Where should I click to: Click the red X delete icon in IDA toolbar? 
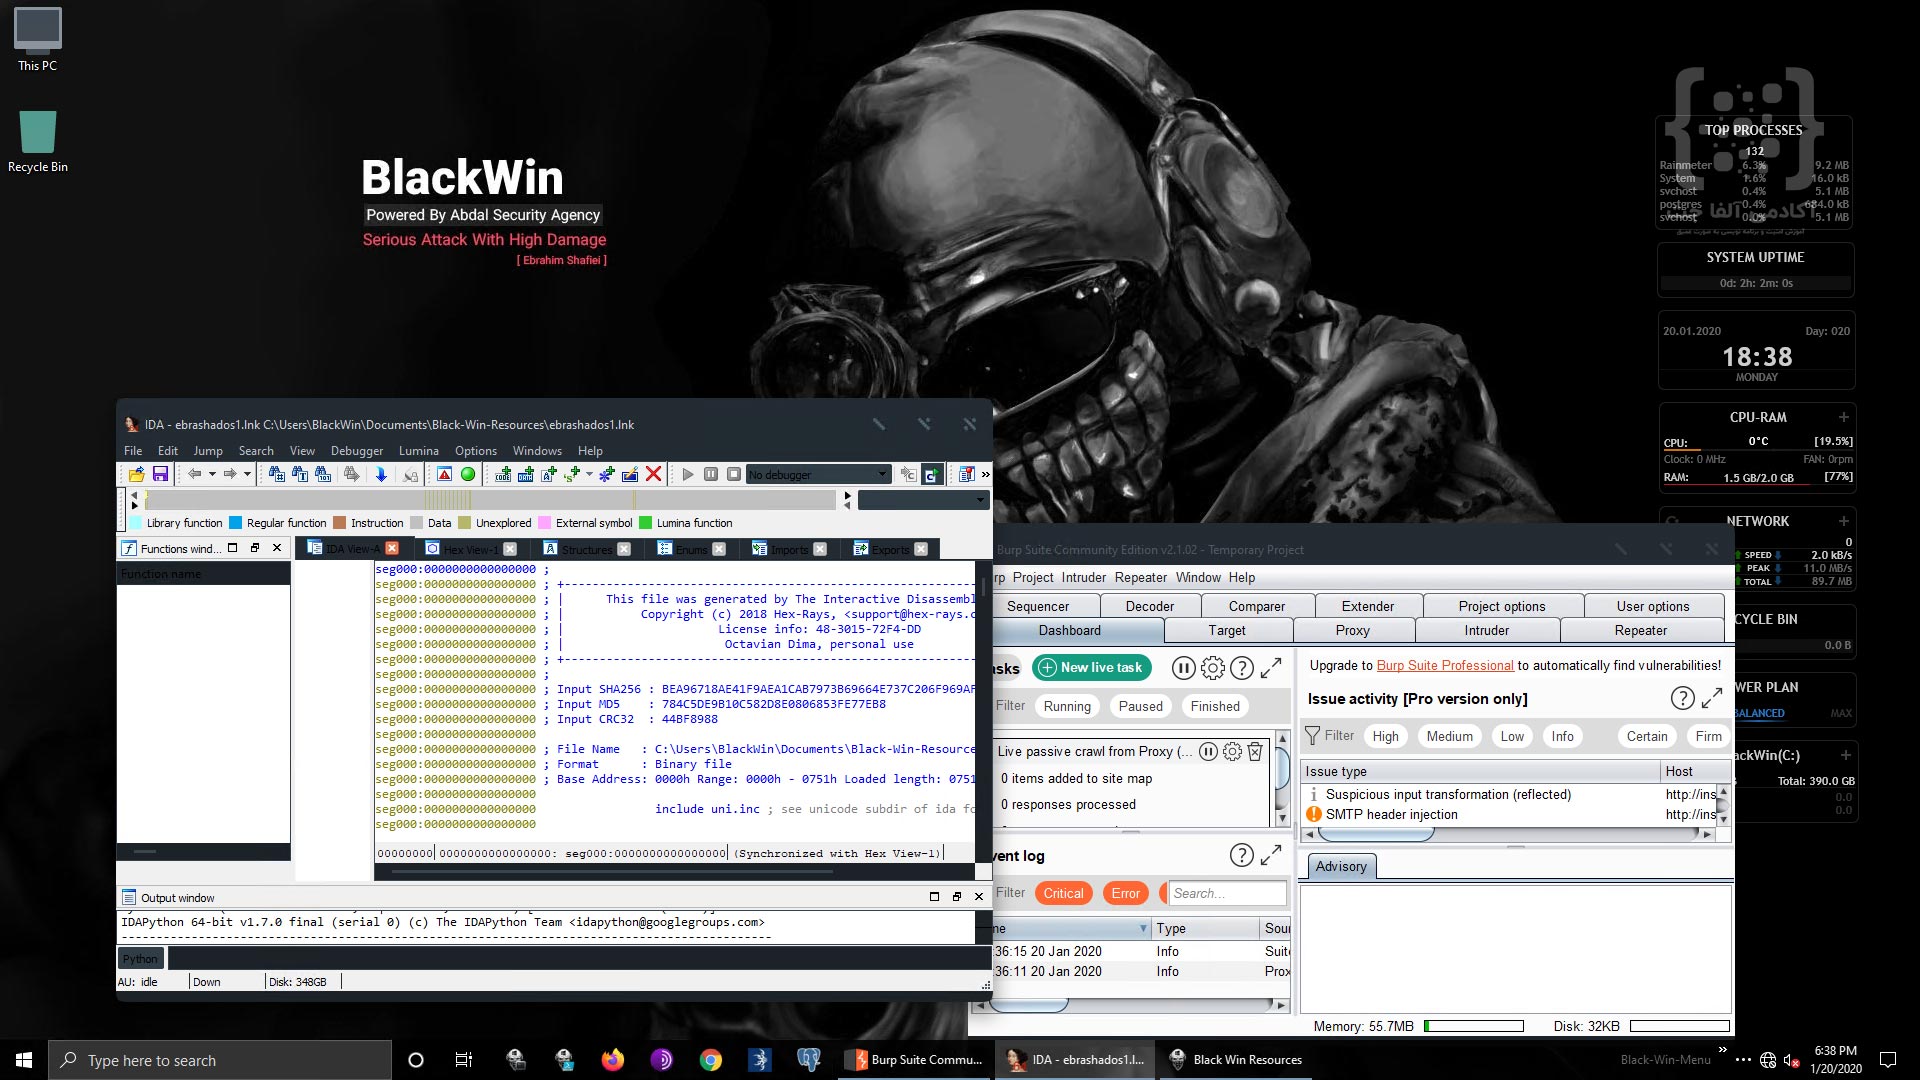(x=654, y=474)
